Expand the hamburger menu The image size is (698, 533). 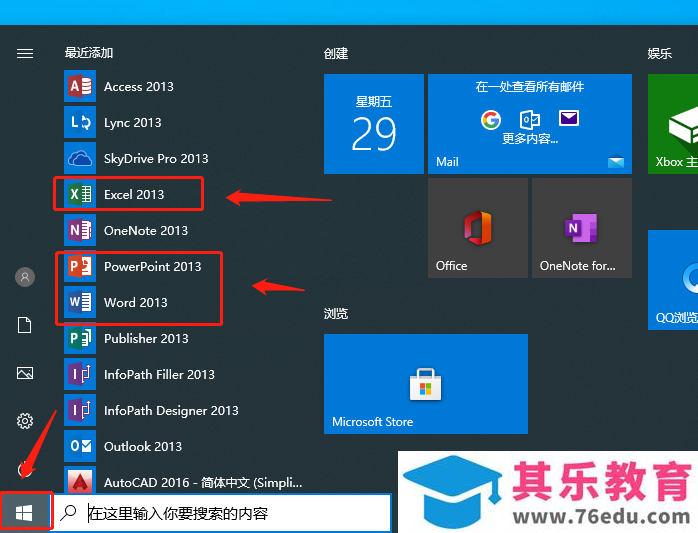coord(25,53)
